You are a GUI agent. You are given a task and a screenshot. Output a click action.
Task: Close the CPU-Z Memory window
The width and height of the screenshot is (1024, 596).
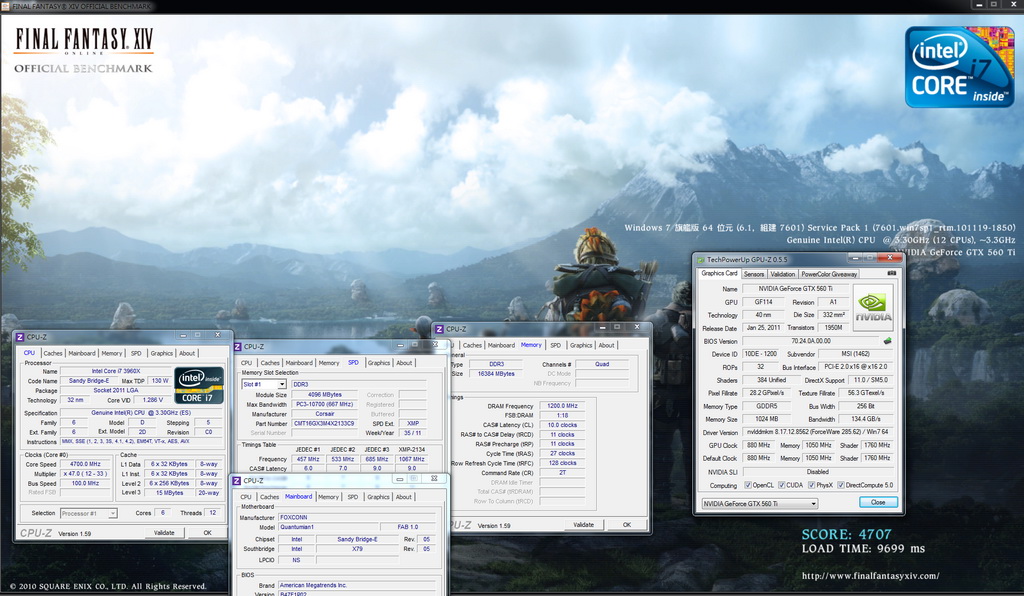pyautogui.click(x=637, y=326)
